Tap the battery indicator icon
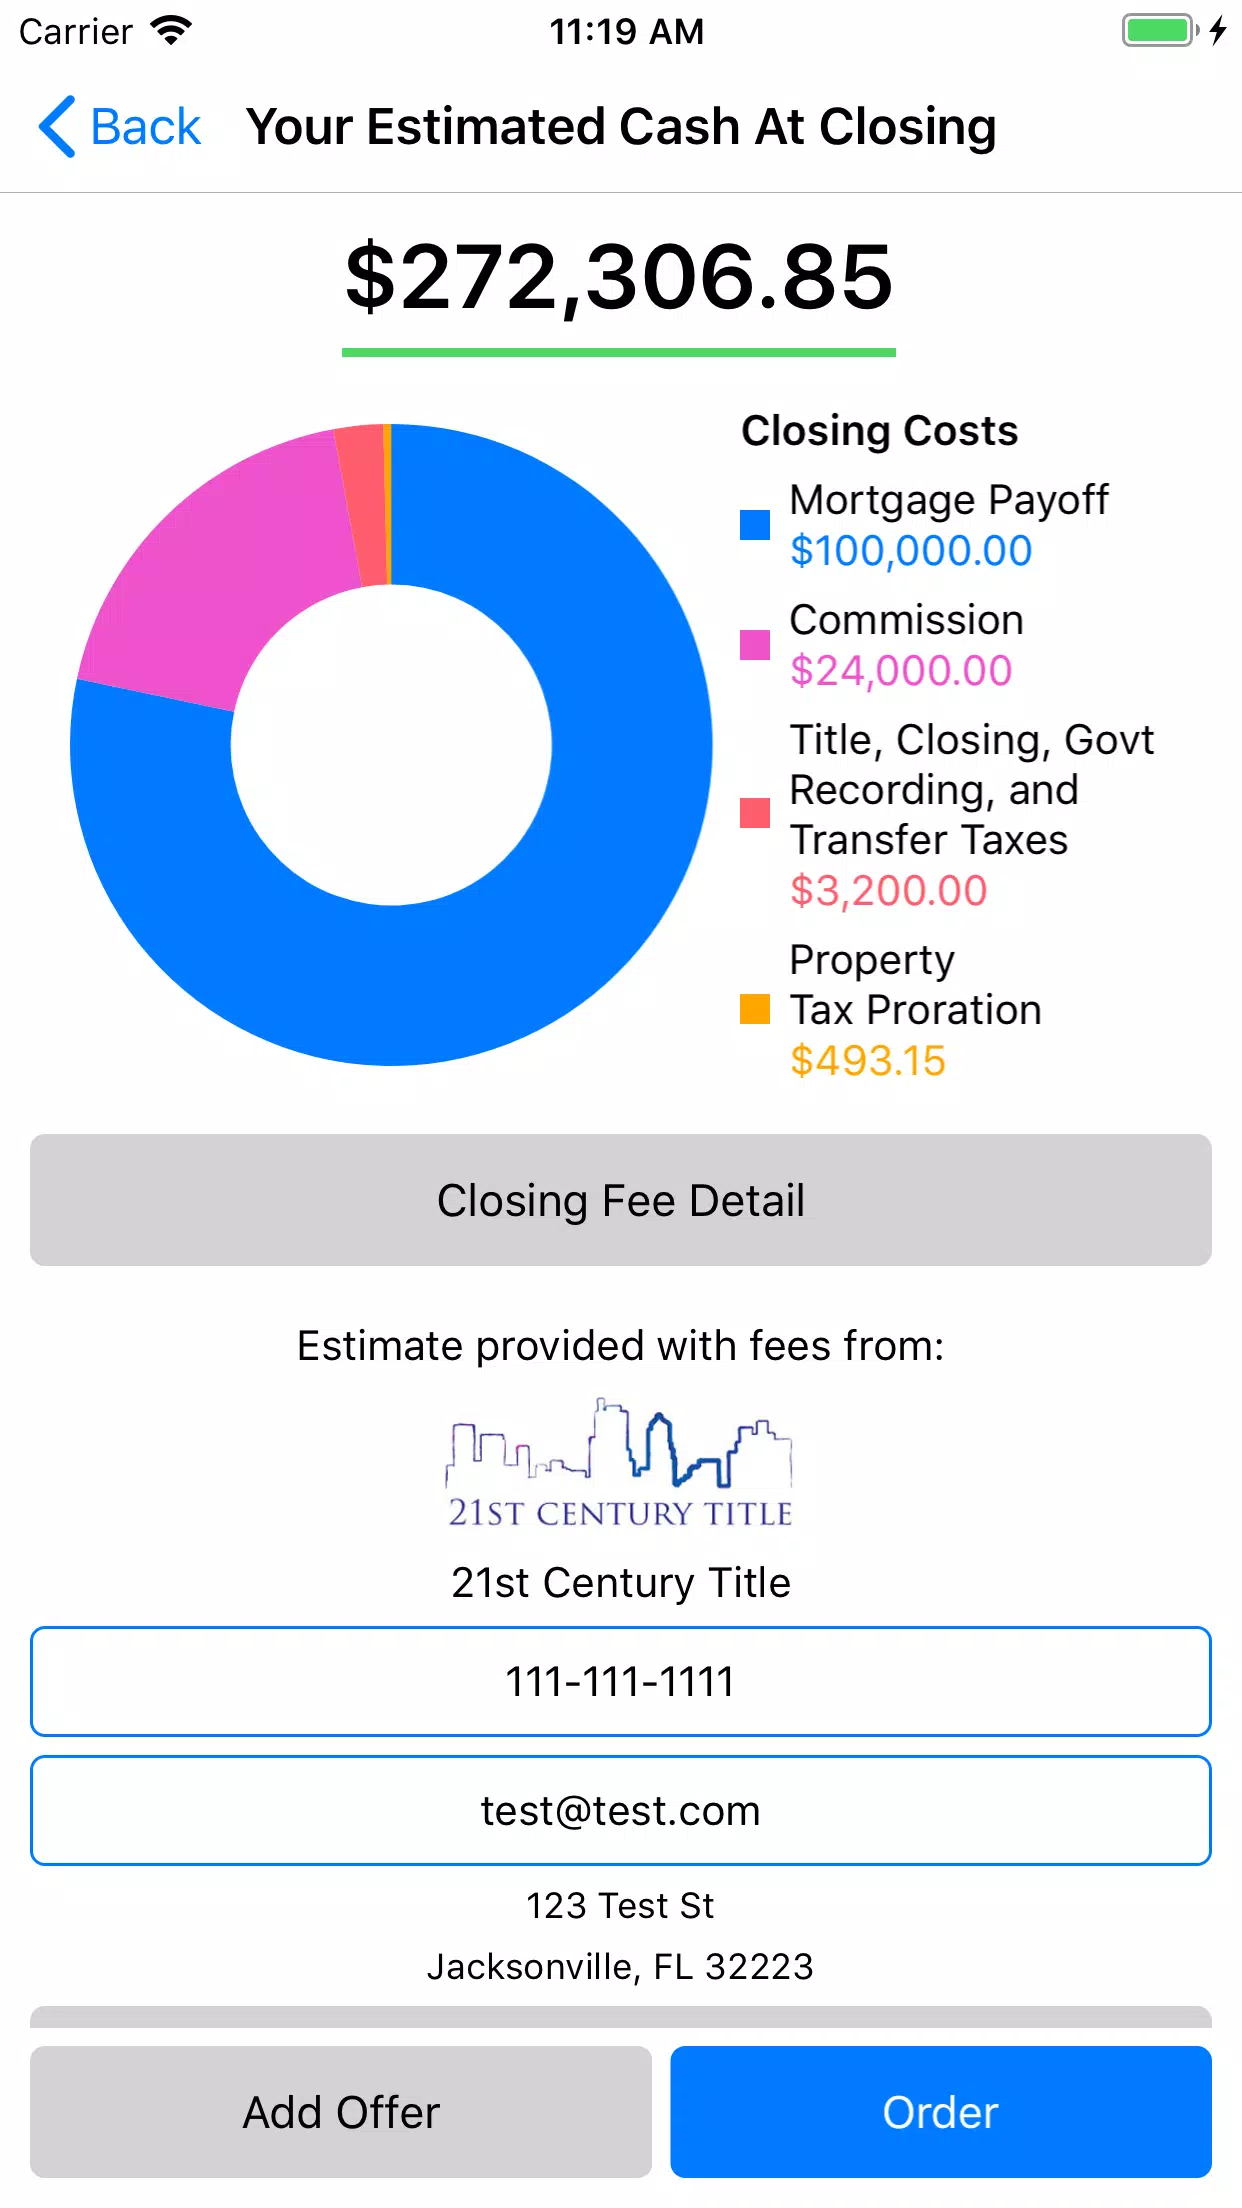 [1162, 30]
